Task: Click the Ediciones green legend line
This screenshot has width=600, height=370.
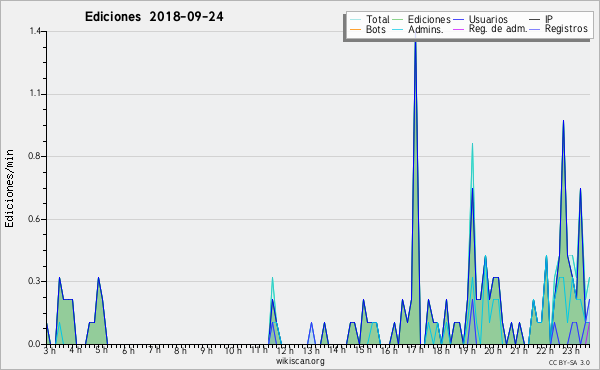Action: 398,20
